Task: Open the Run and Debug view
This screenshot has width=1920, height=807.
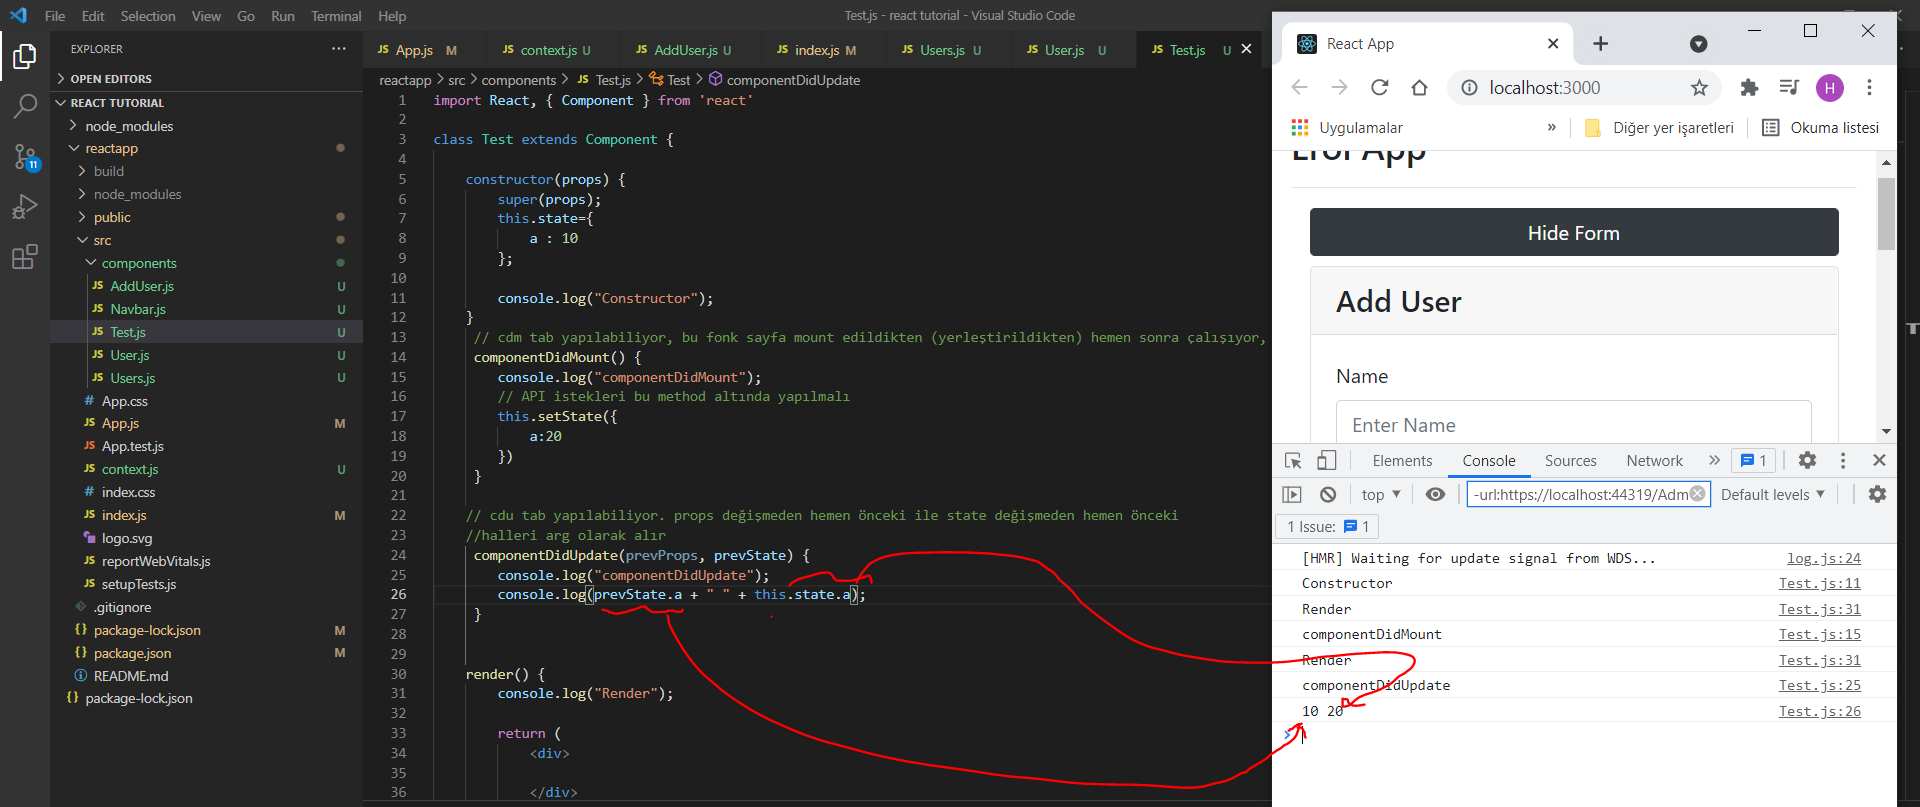Action: pos(25,207)
